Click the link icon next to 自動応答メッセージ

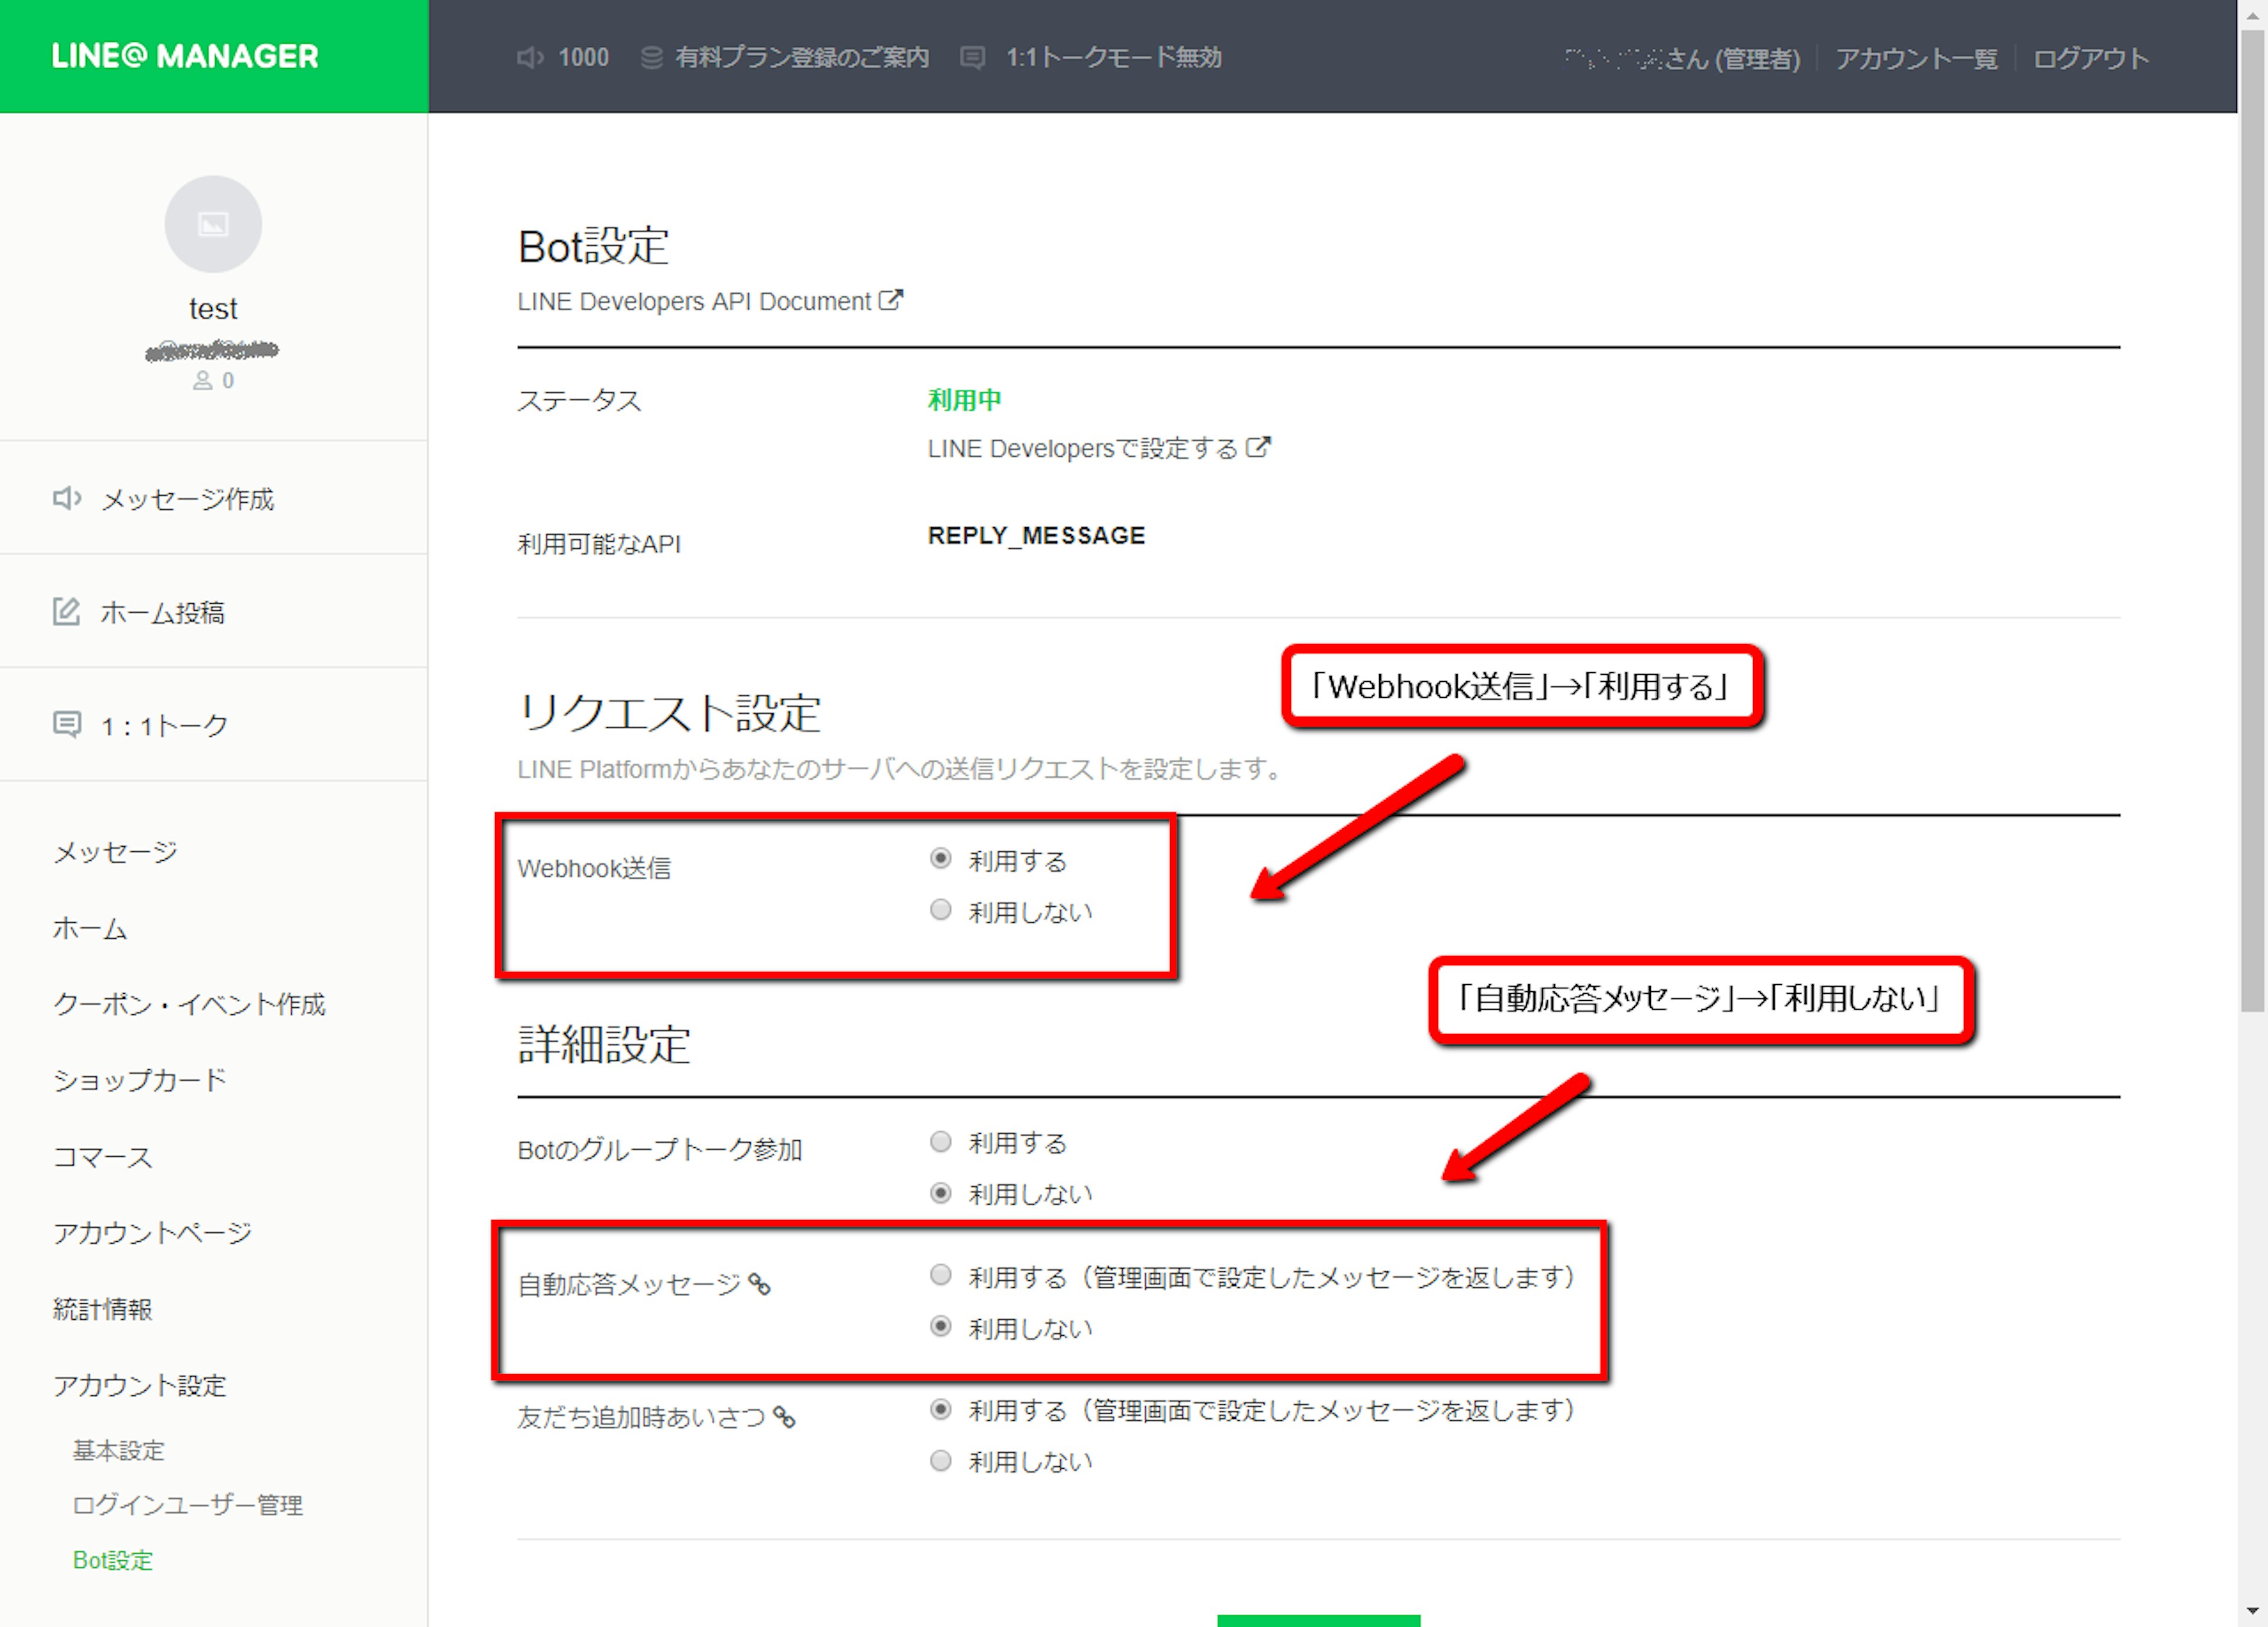point(760,1284)
